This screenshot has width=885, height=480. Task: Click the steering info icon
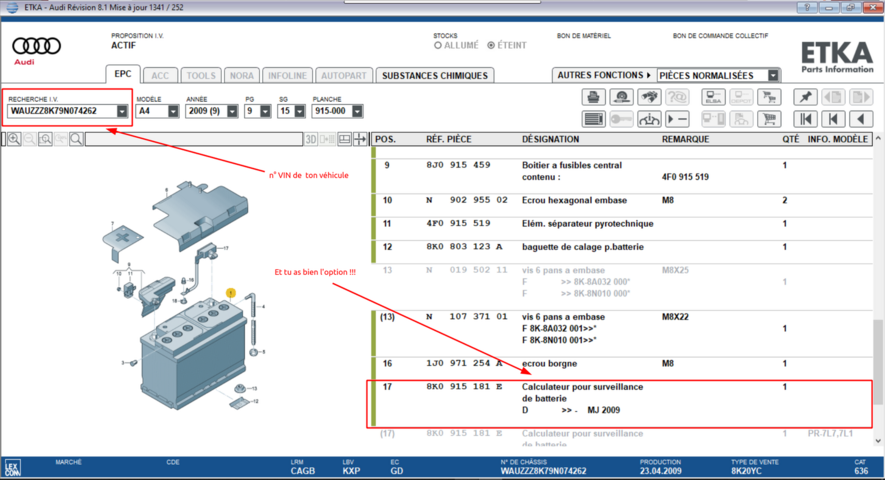[649, 119]
